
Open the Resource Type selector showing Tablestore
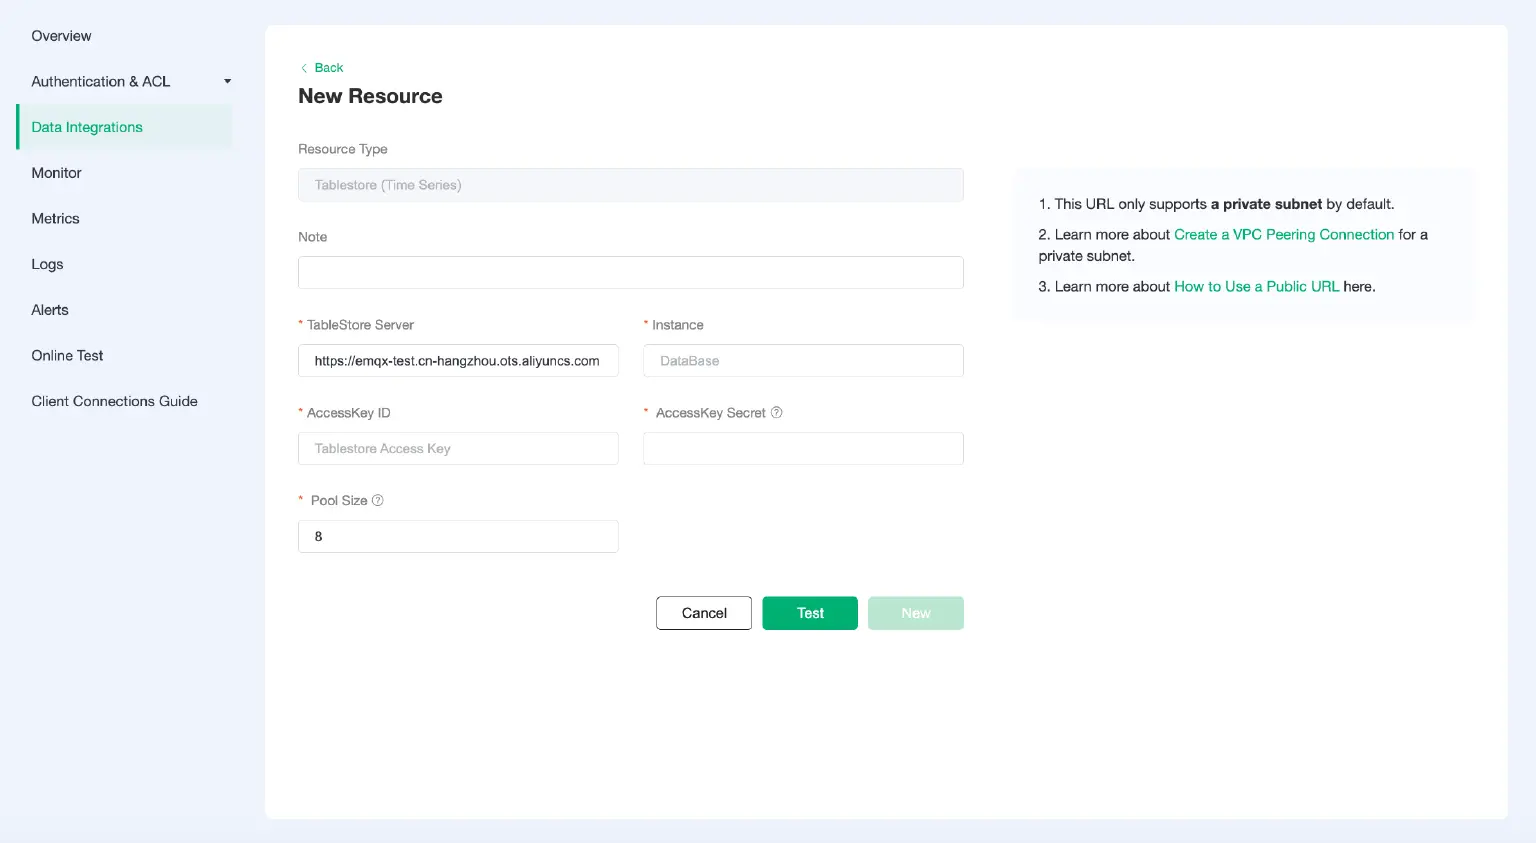(x=630, y=185)
